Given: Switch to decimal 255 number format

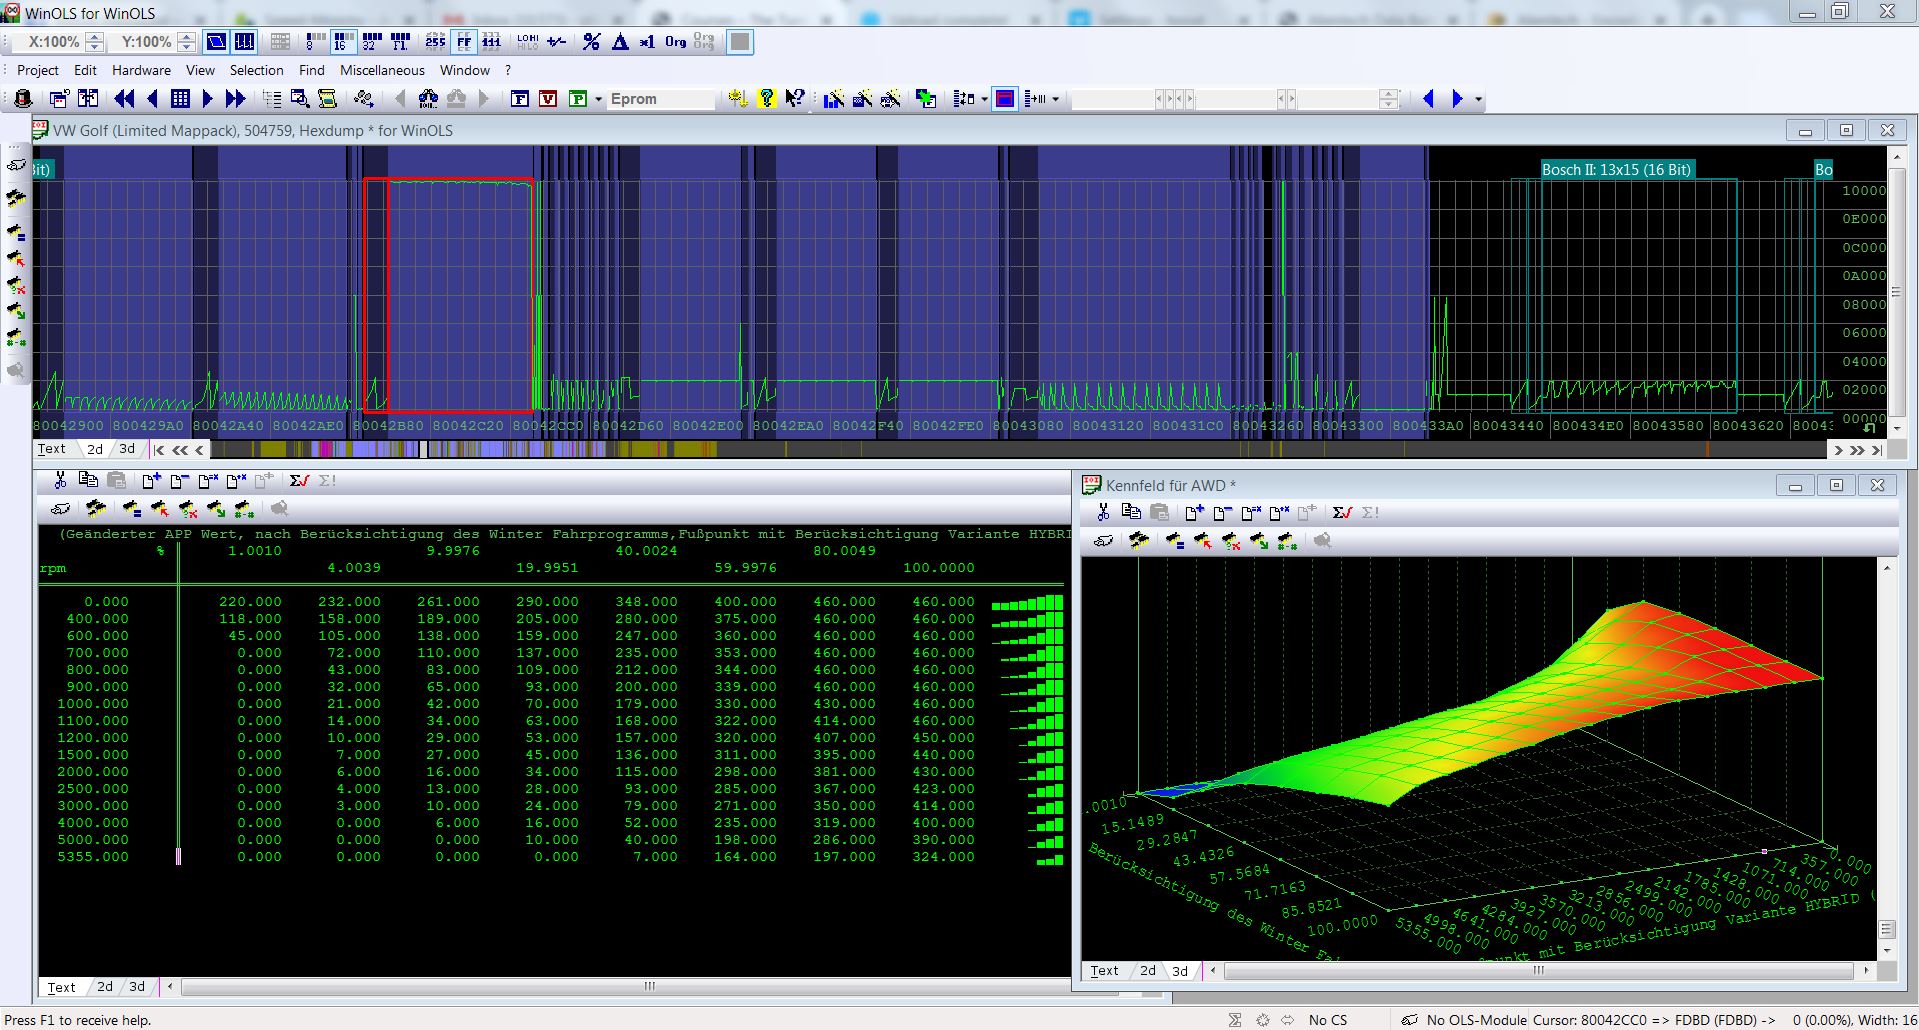Looking at the screenshot, I should point(435,42).
